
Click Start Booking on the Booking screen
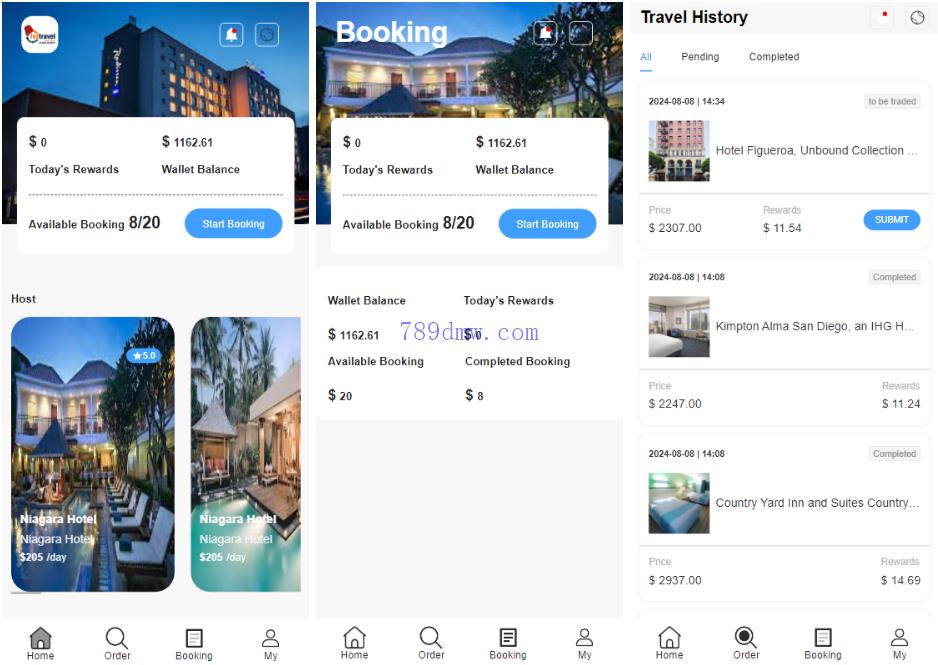[547, 224]
